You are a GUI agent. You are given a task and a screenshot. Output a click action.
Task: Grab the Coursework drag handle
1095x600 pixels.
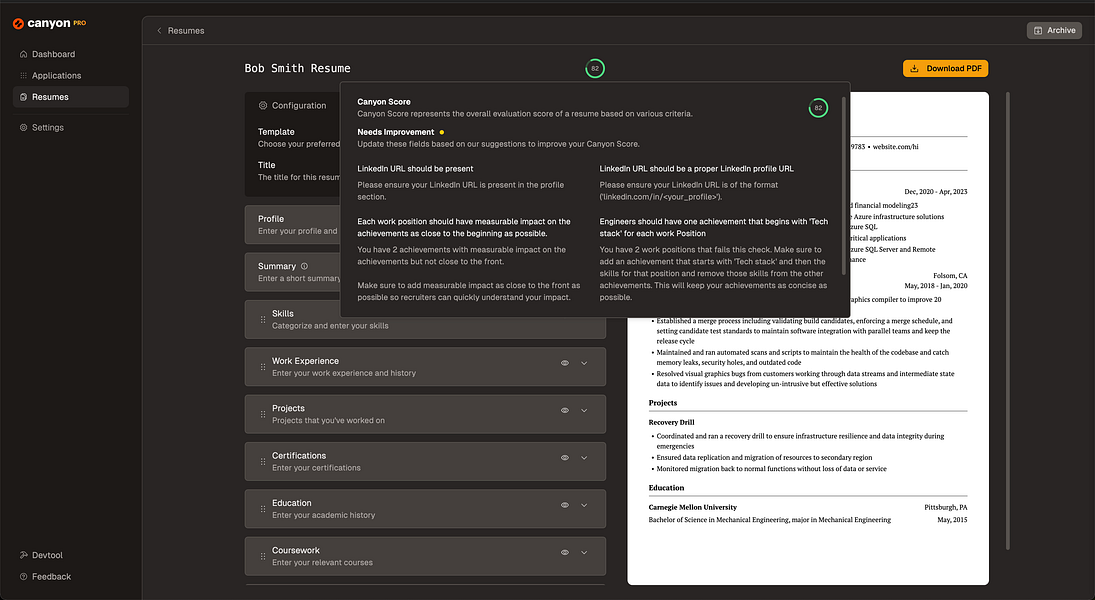coord(263,557)
